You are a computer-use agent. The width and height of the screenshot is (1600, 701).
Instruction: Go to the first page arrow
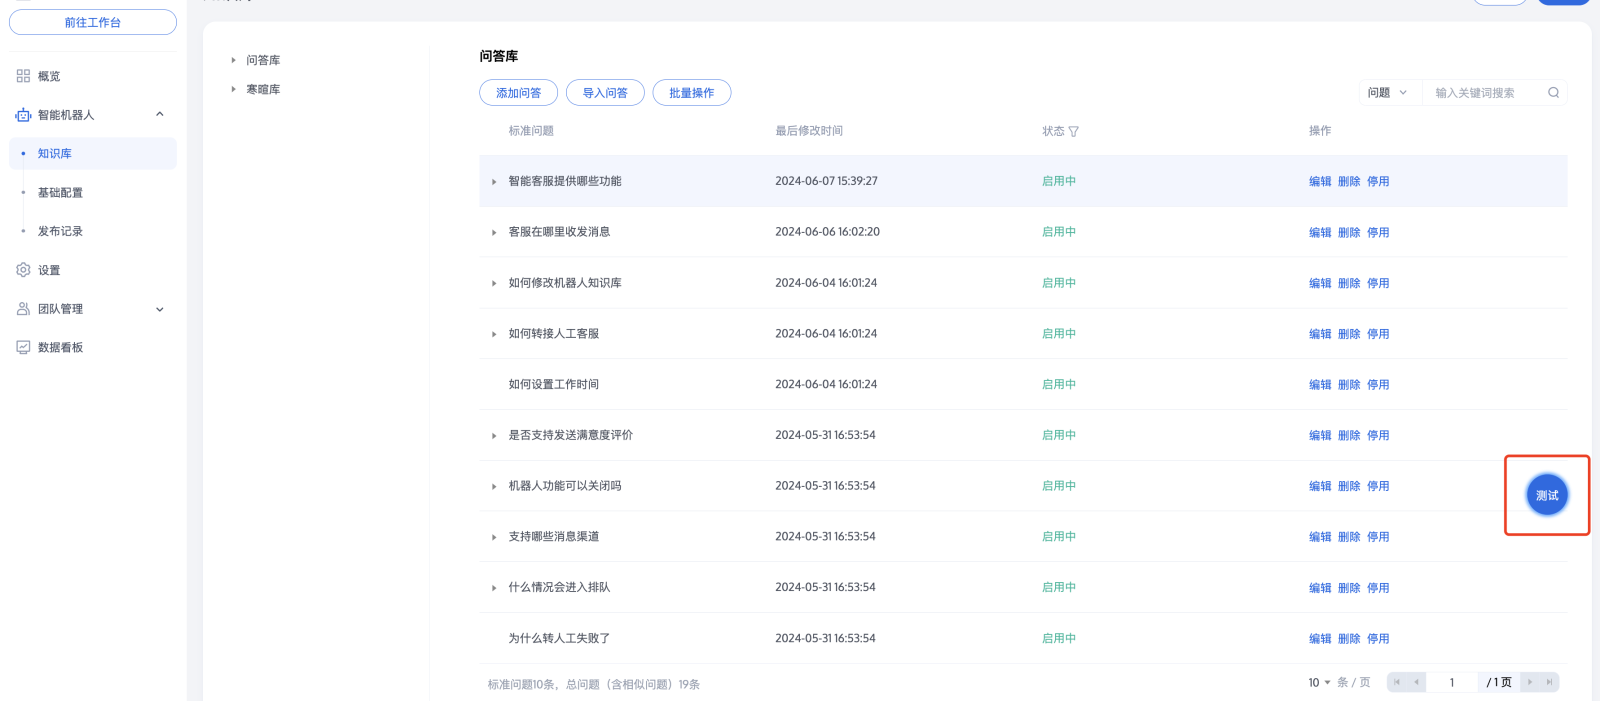point(1397,682)
